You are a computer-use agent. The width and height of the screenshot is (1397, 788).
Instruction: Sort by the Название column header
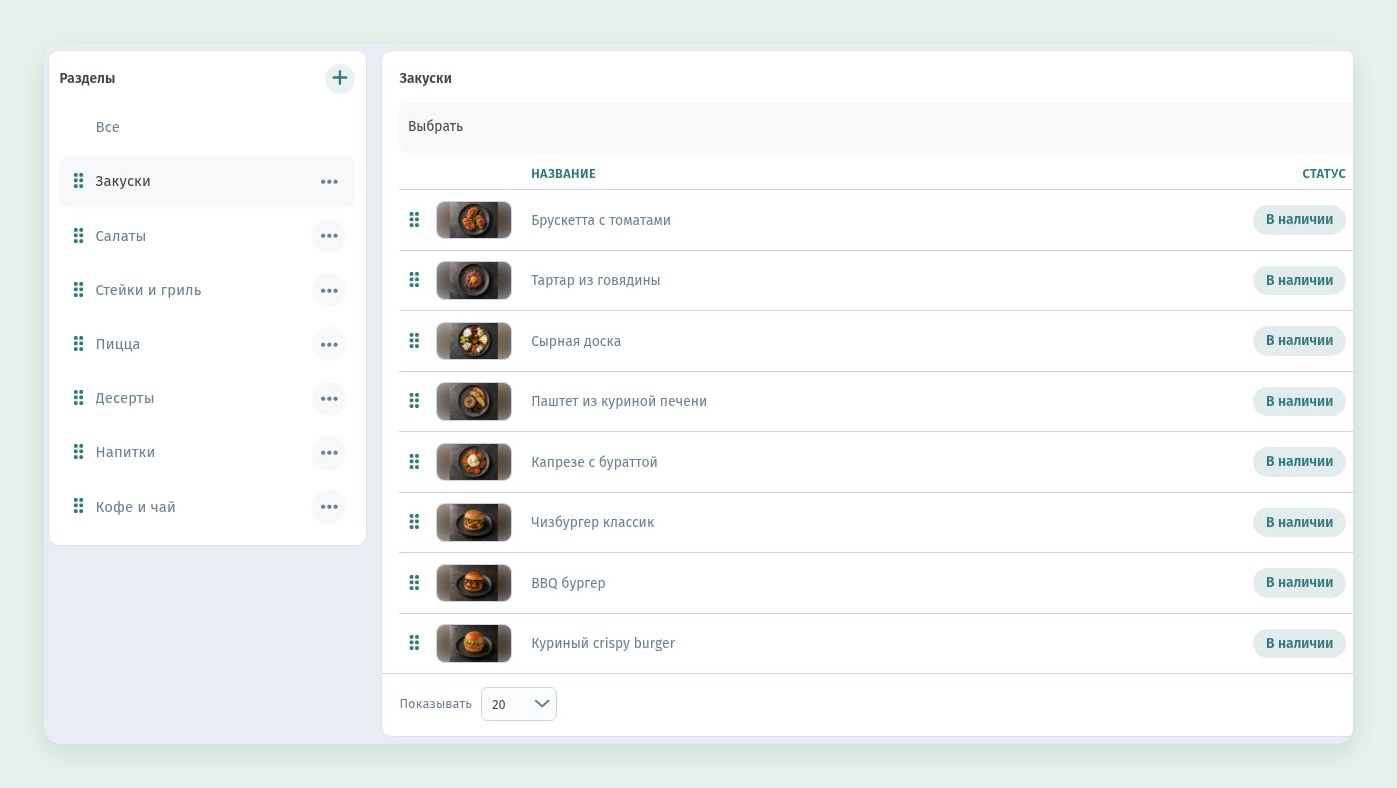click(x=563, y=174)
